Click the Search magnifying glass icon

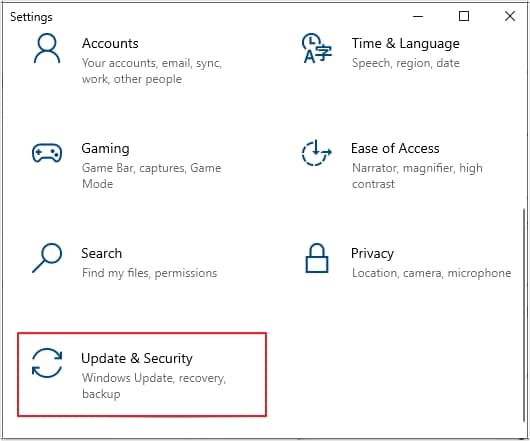click(x=47, y=258)
